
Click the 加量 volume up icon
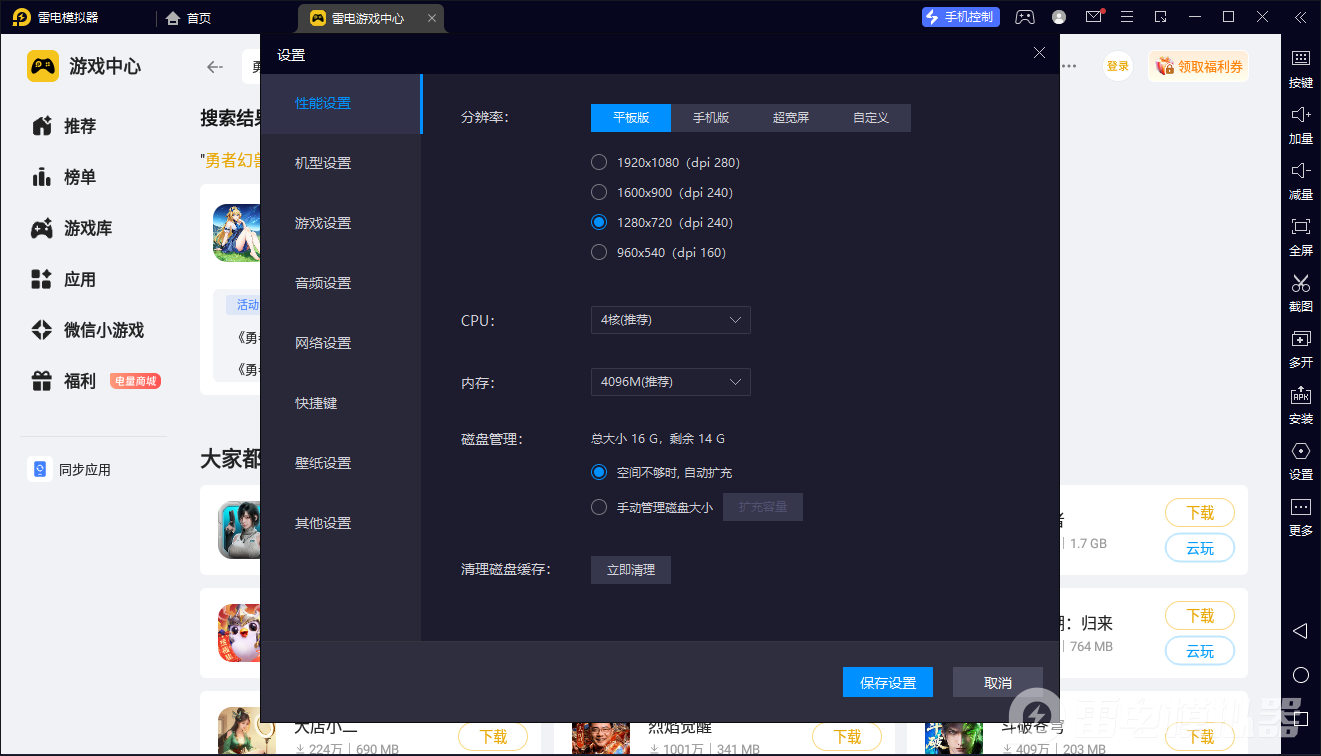click(x=1300, y=125)
